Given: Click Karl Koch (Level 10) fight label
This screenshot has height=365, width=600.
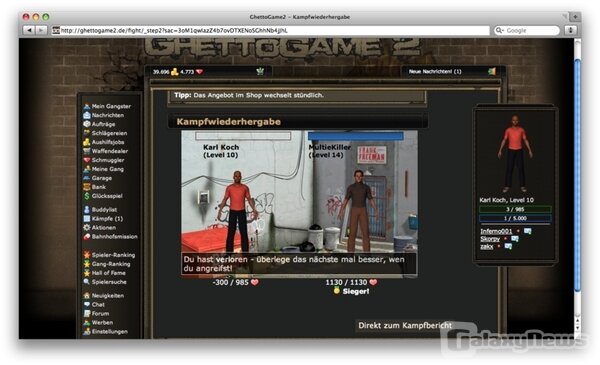Looking at the screenshot, I should point(221,151).
